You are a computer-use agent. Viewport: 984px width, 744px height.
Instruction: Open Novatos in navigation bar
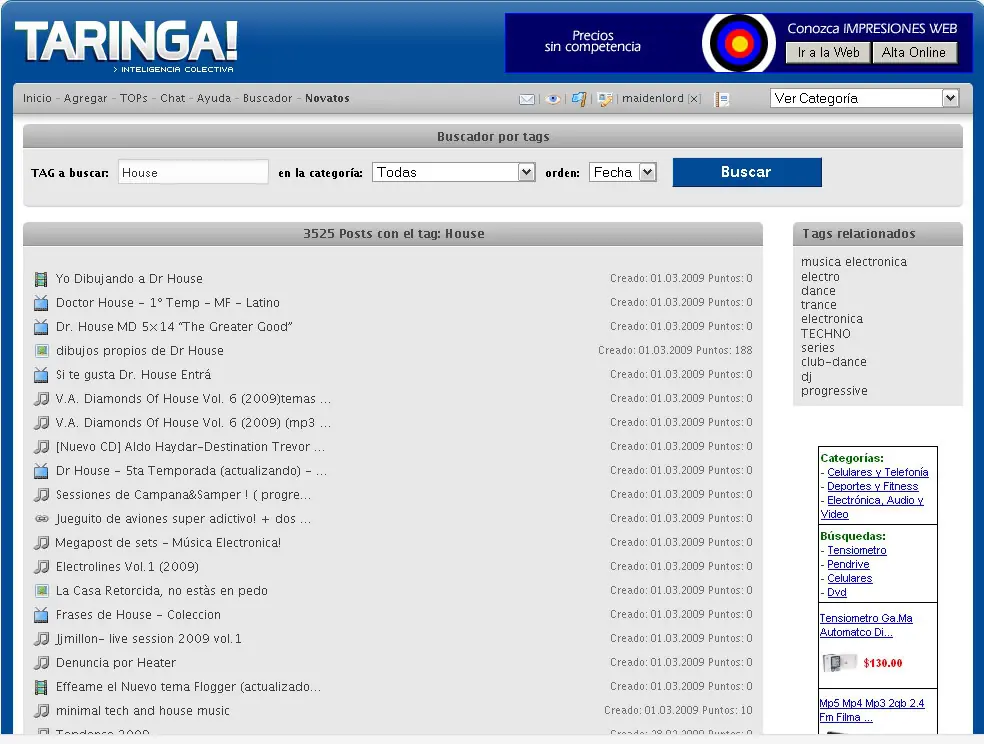point(327,98)
